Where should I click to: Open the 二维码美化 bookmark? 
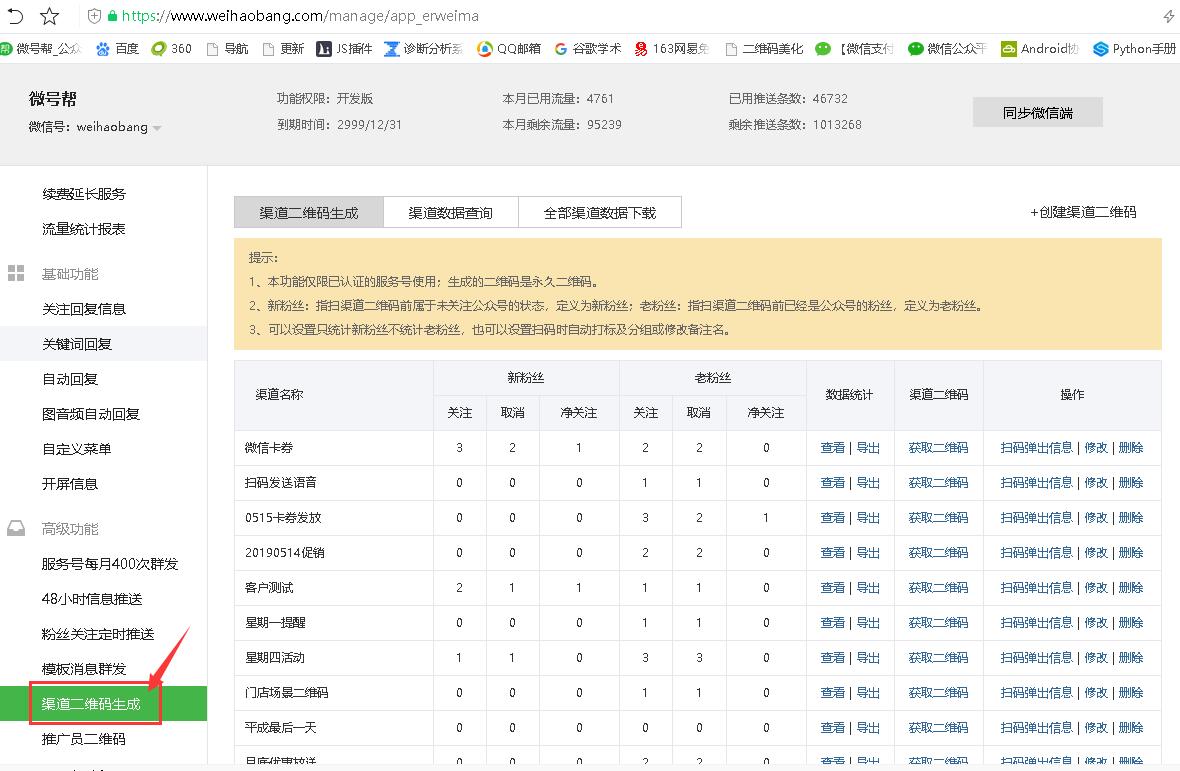[764, 49]
